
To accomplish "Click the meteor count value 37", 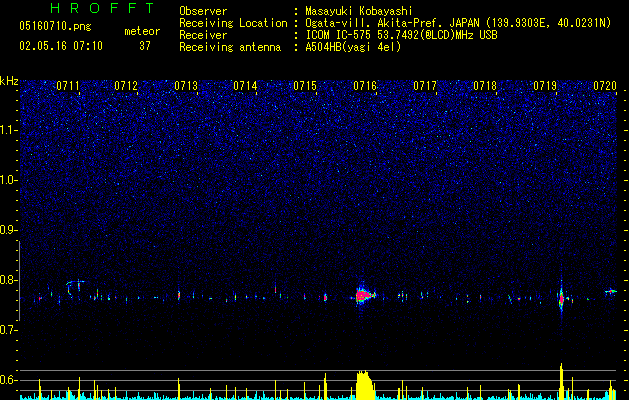I will pyautogui.click(x=145, y=46).
